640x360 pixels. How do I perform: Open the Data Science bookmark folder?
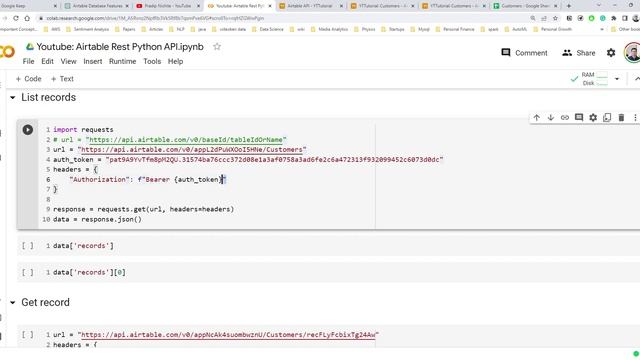tap(268, 29)
